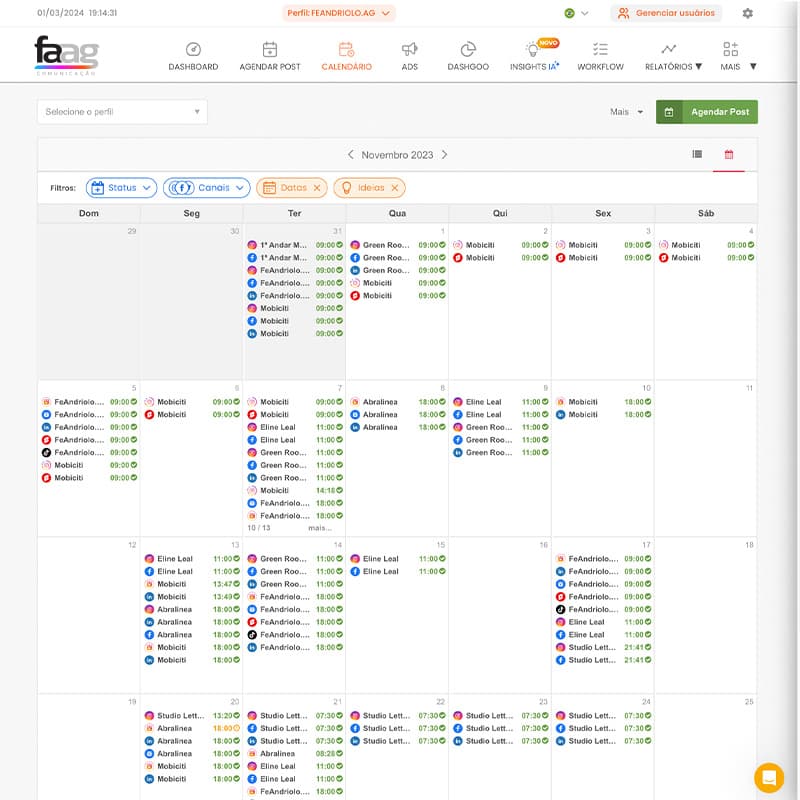Remove the Ideias filter

(394, 188)
